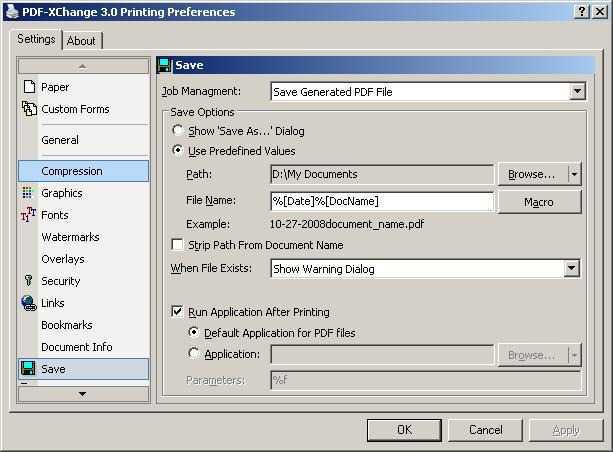Click the example text 10-27-2008document_name.pdf
Screen dimensions: 613x452
pos(347,224)
